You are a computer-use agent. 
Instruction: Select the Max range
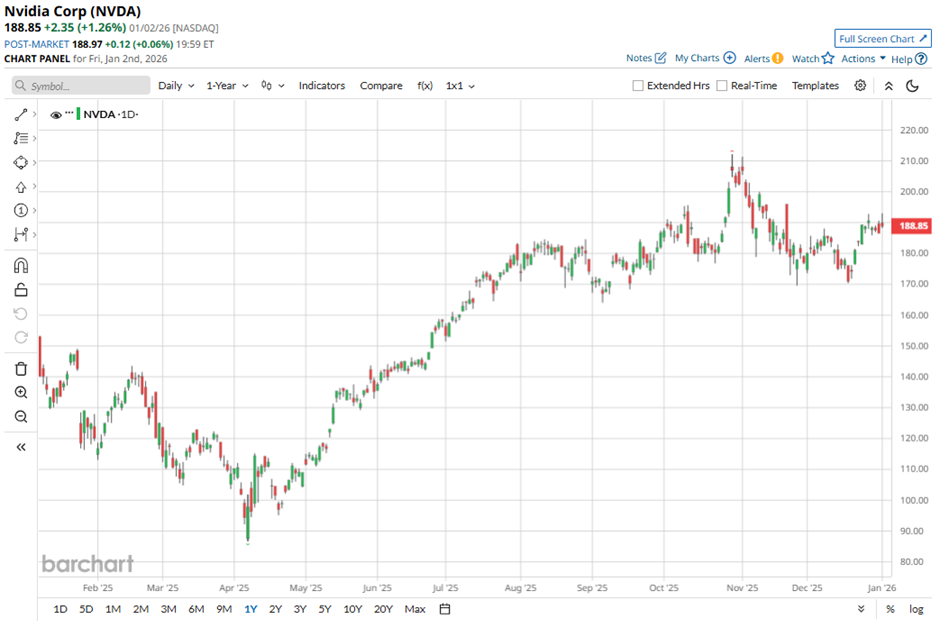[x=415, y=609]
